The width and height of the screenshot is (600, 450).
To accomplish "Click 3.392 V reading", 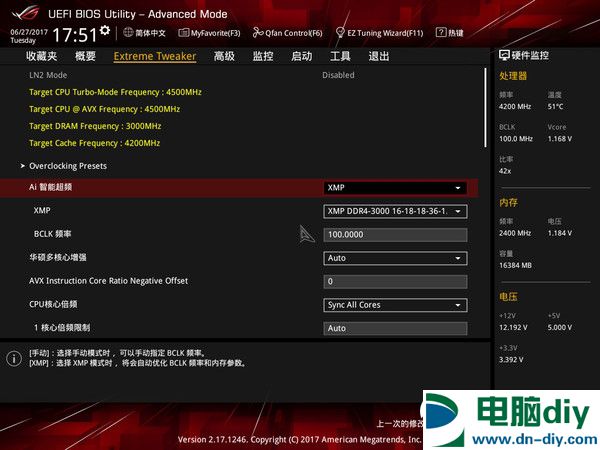I will coord(511,360).
